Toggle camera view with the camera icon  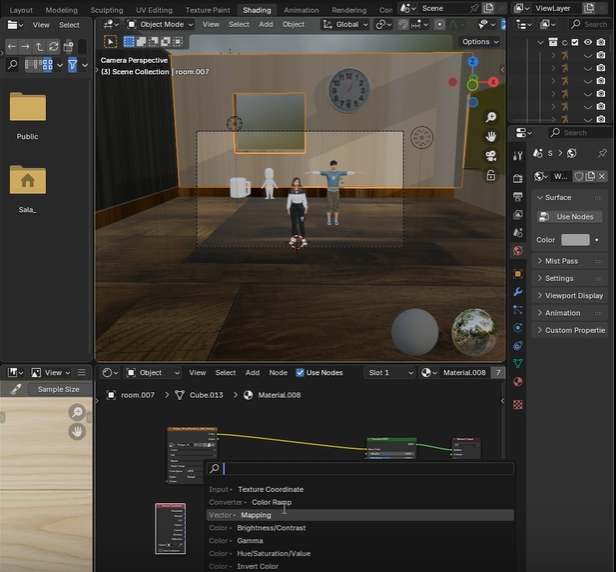click(491, 156)
